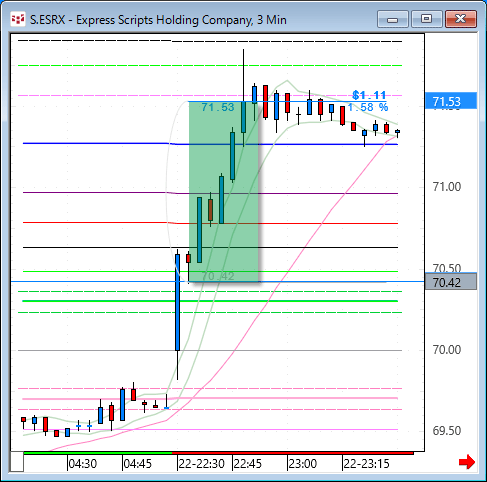This screenshot has height=482, width=487.
Task: Click the 70.42 label inside the rectangle
Action: pos(218,276)
